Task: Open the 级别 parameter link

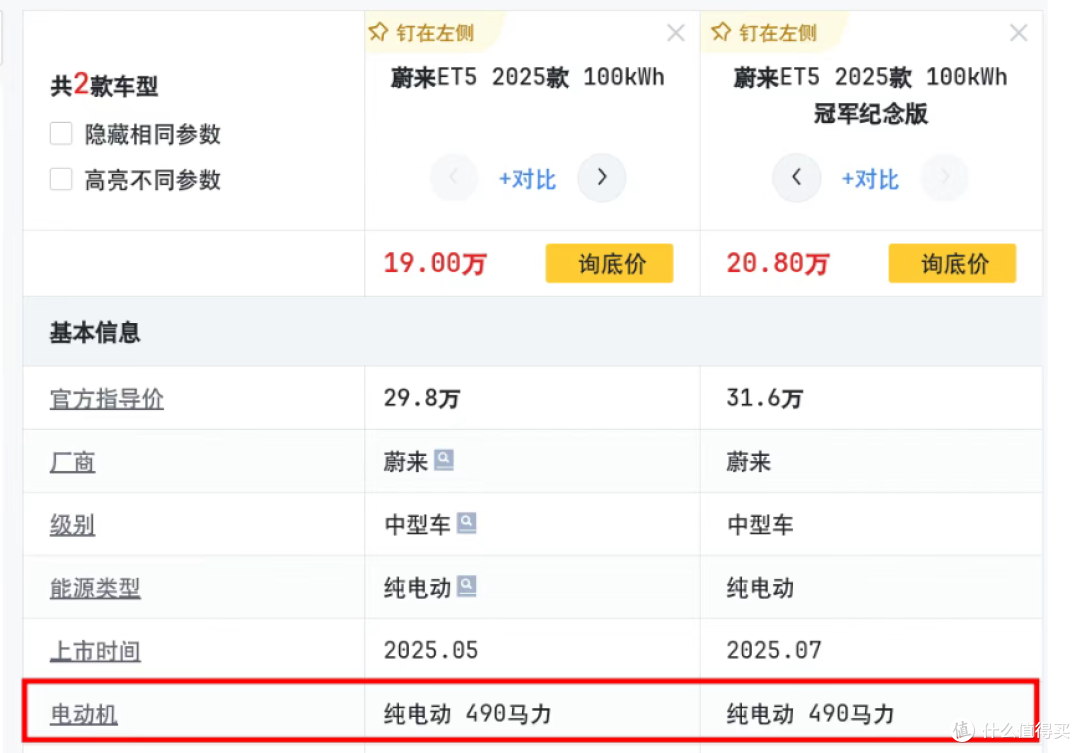Action: [x=72, y=525]
